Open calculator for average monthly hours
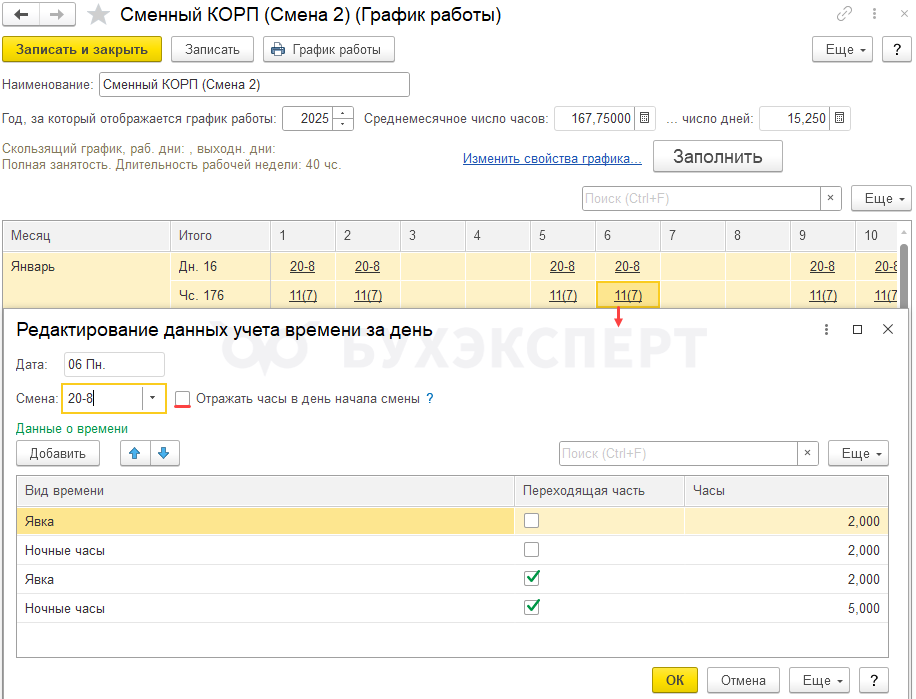Viewport: 916px width, 699px height. click(x=646, y=118)
